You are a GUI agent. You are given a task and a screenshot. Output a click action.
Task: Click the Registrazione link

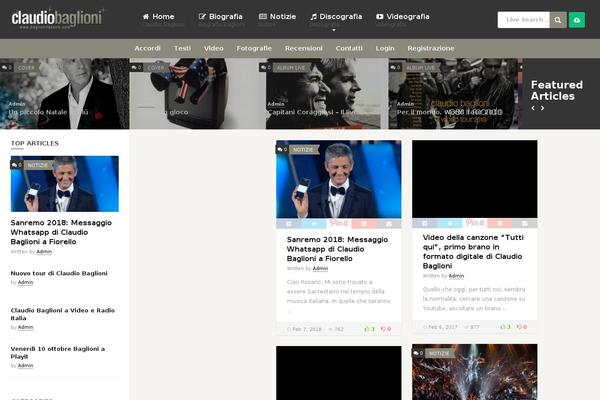click(431, 49)
